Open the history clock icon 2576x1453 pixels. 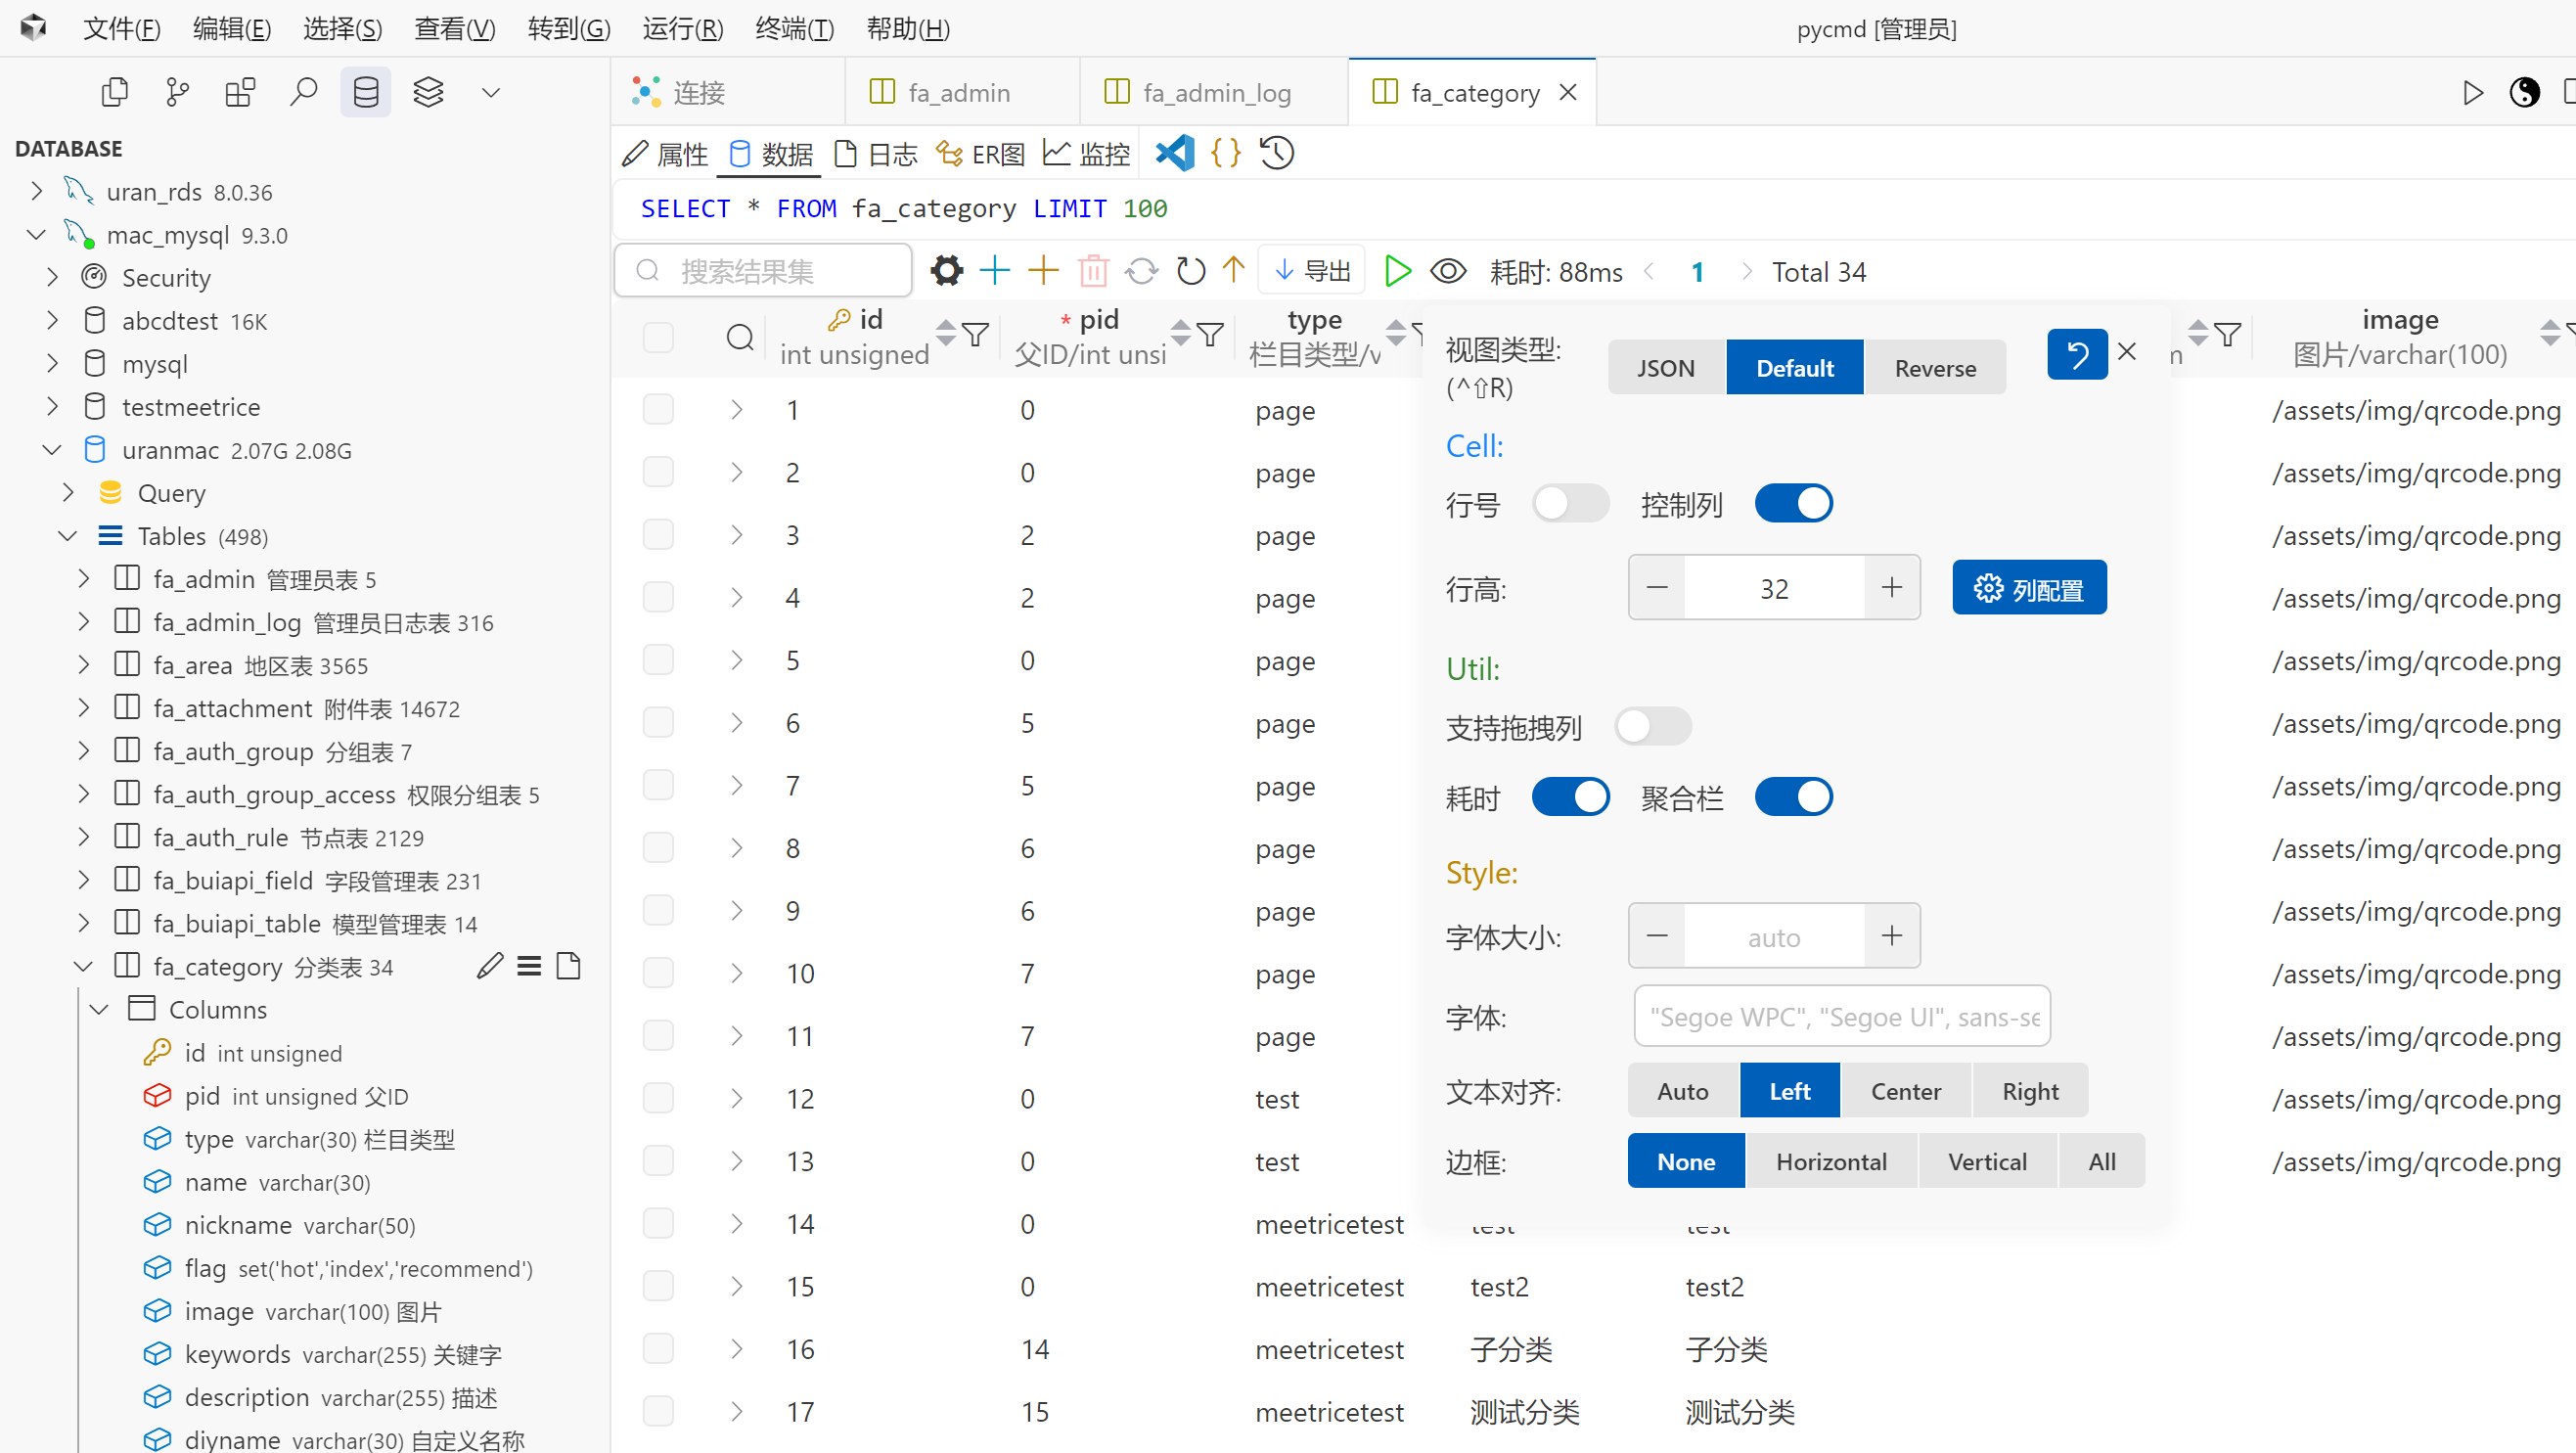[x=1277, y=153]
